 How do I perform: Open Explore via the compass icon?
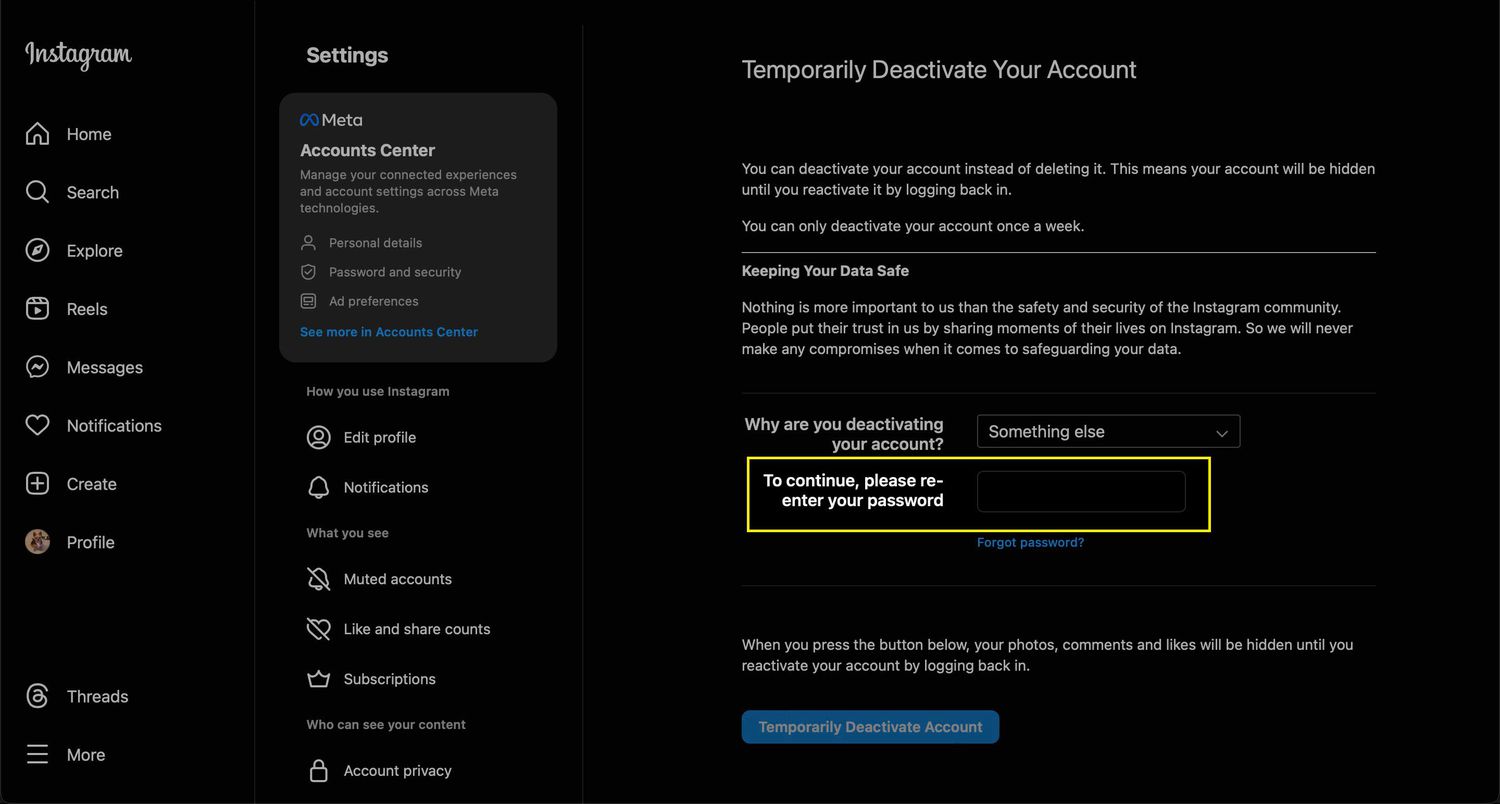37,250
